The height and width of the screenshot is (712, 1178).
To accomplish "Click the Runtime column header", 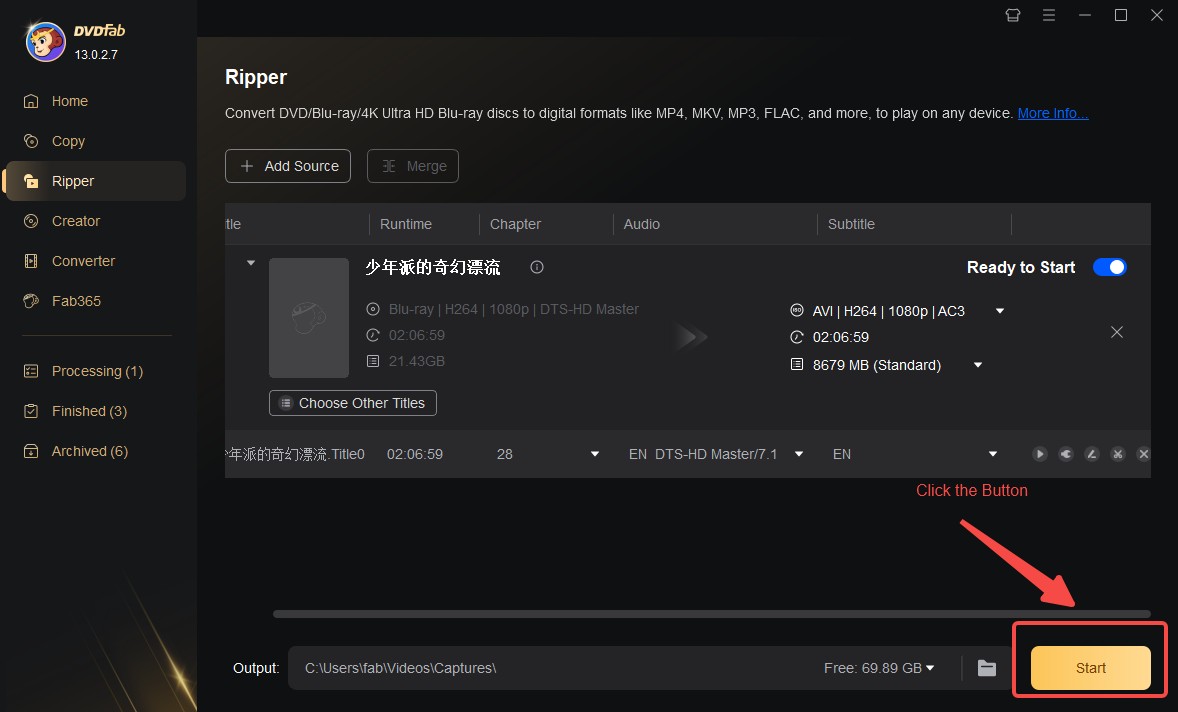I will [406, 224].
